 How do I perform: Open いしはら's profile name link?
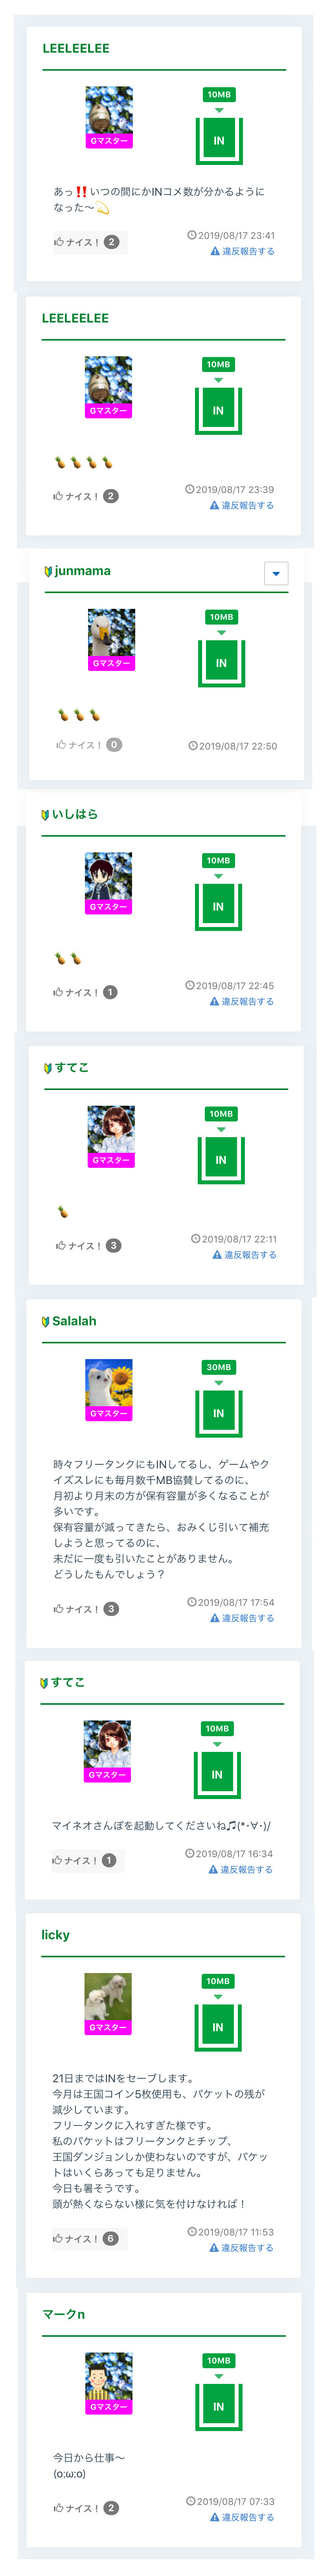point(75,814)
